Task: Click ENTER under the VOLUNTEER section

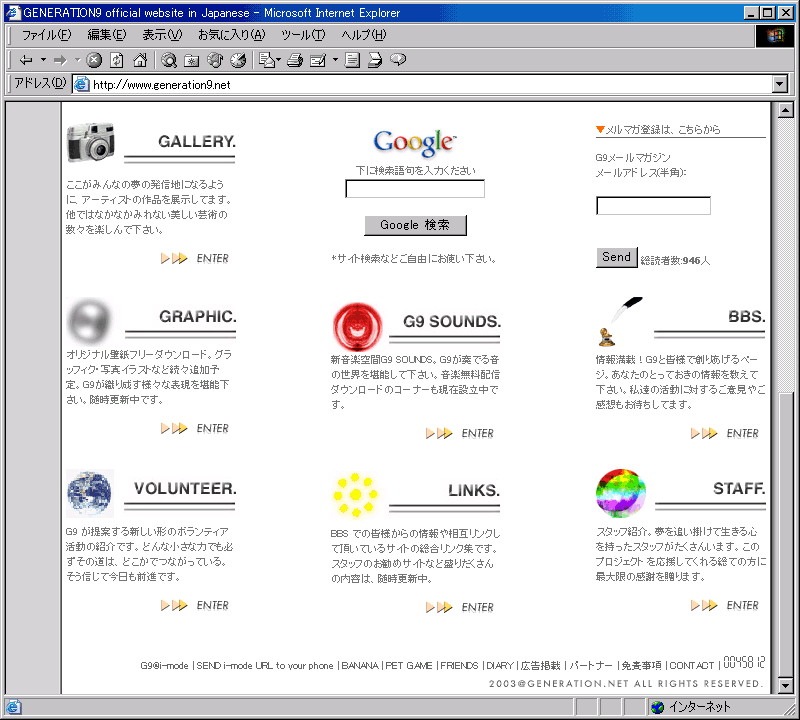Action: click(x=195, y=605)
